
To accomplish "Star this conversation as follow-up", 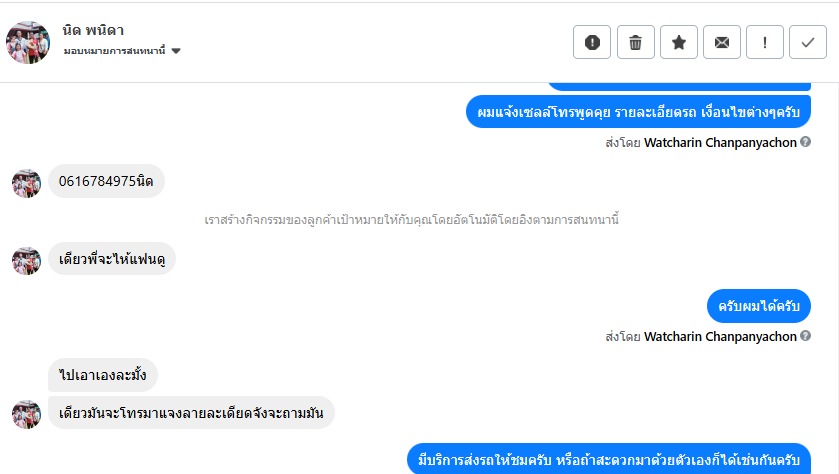I will 678,43.
